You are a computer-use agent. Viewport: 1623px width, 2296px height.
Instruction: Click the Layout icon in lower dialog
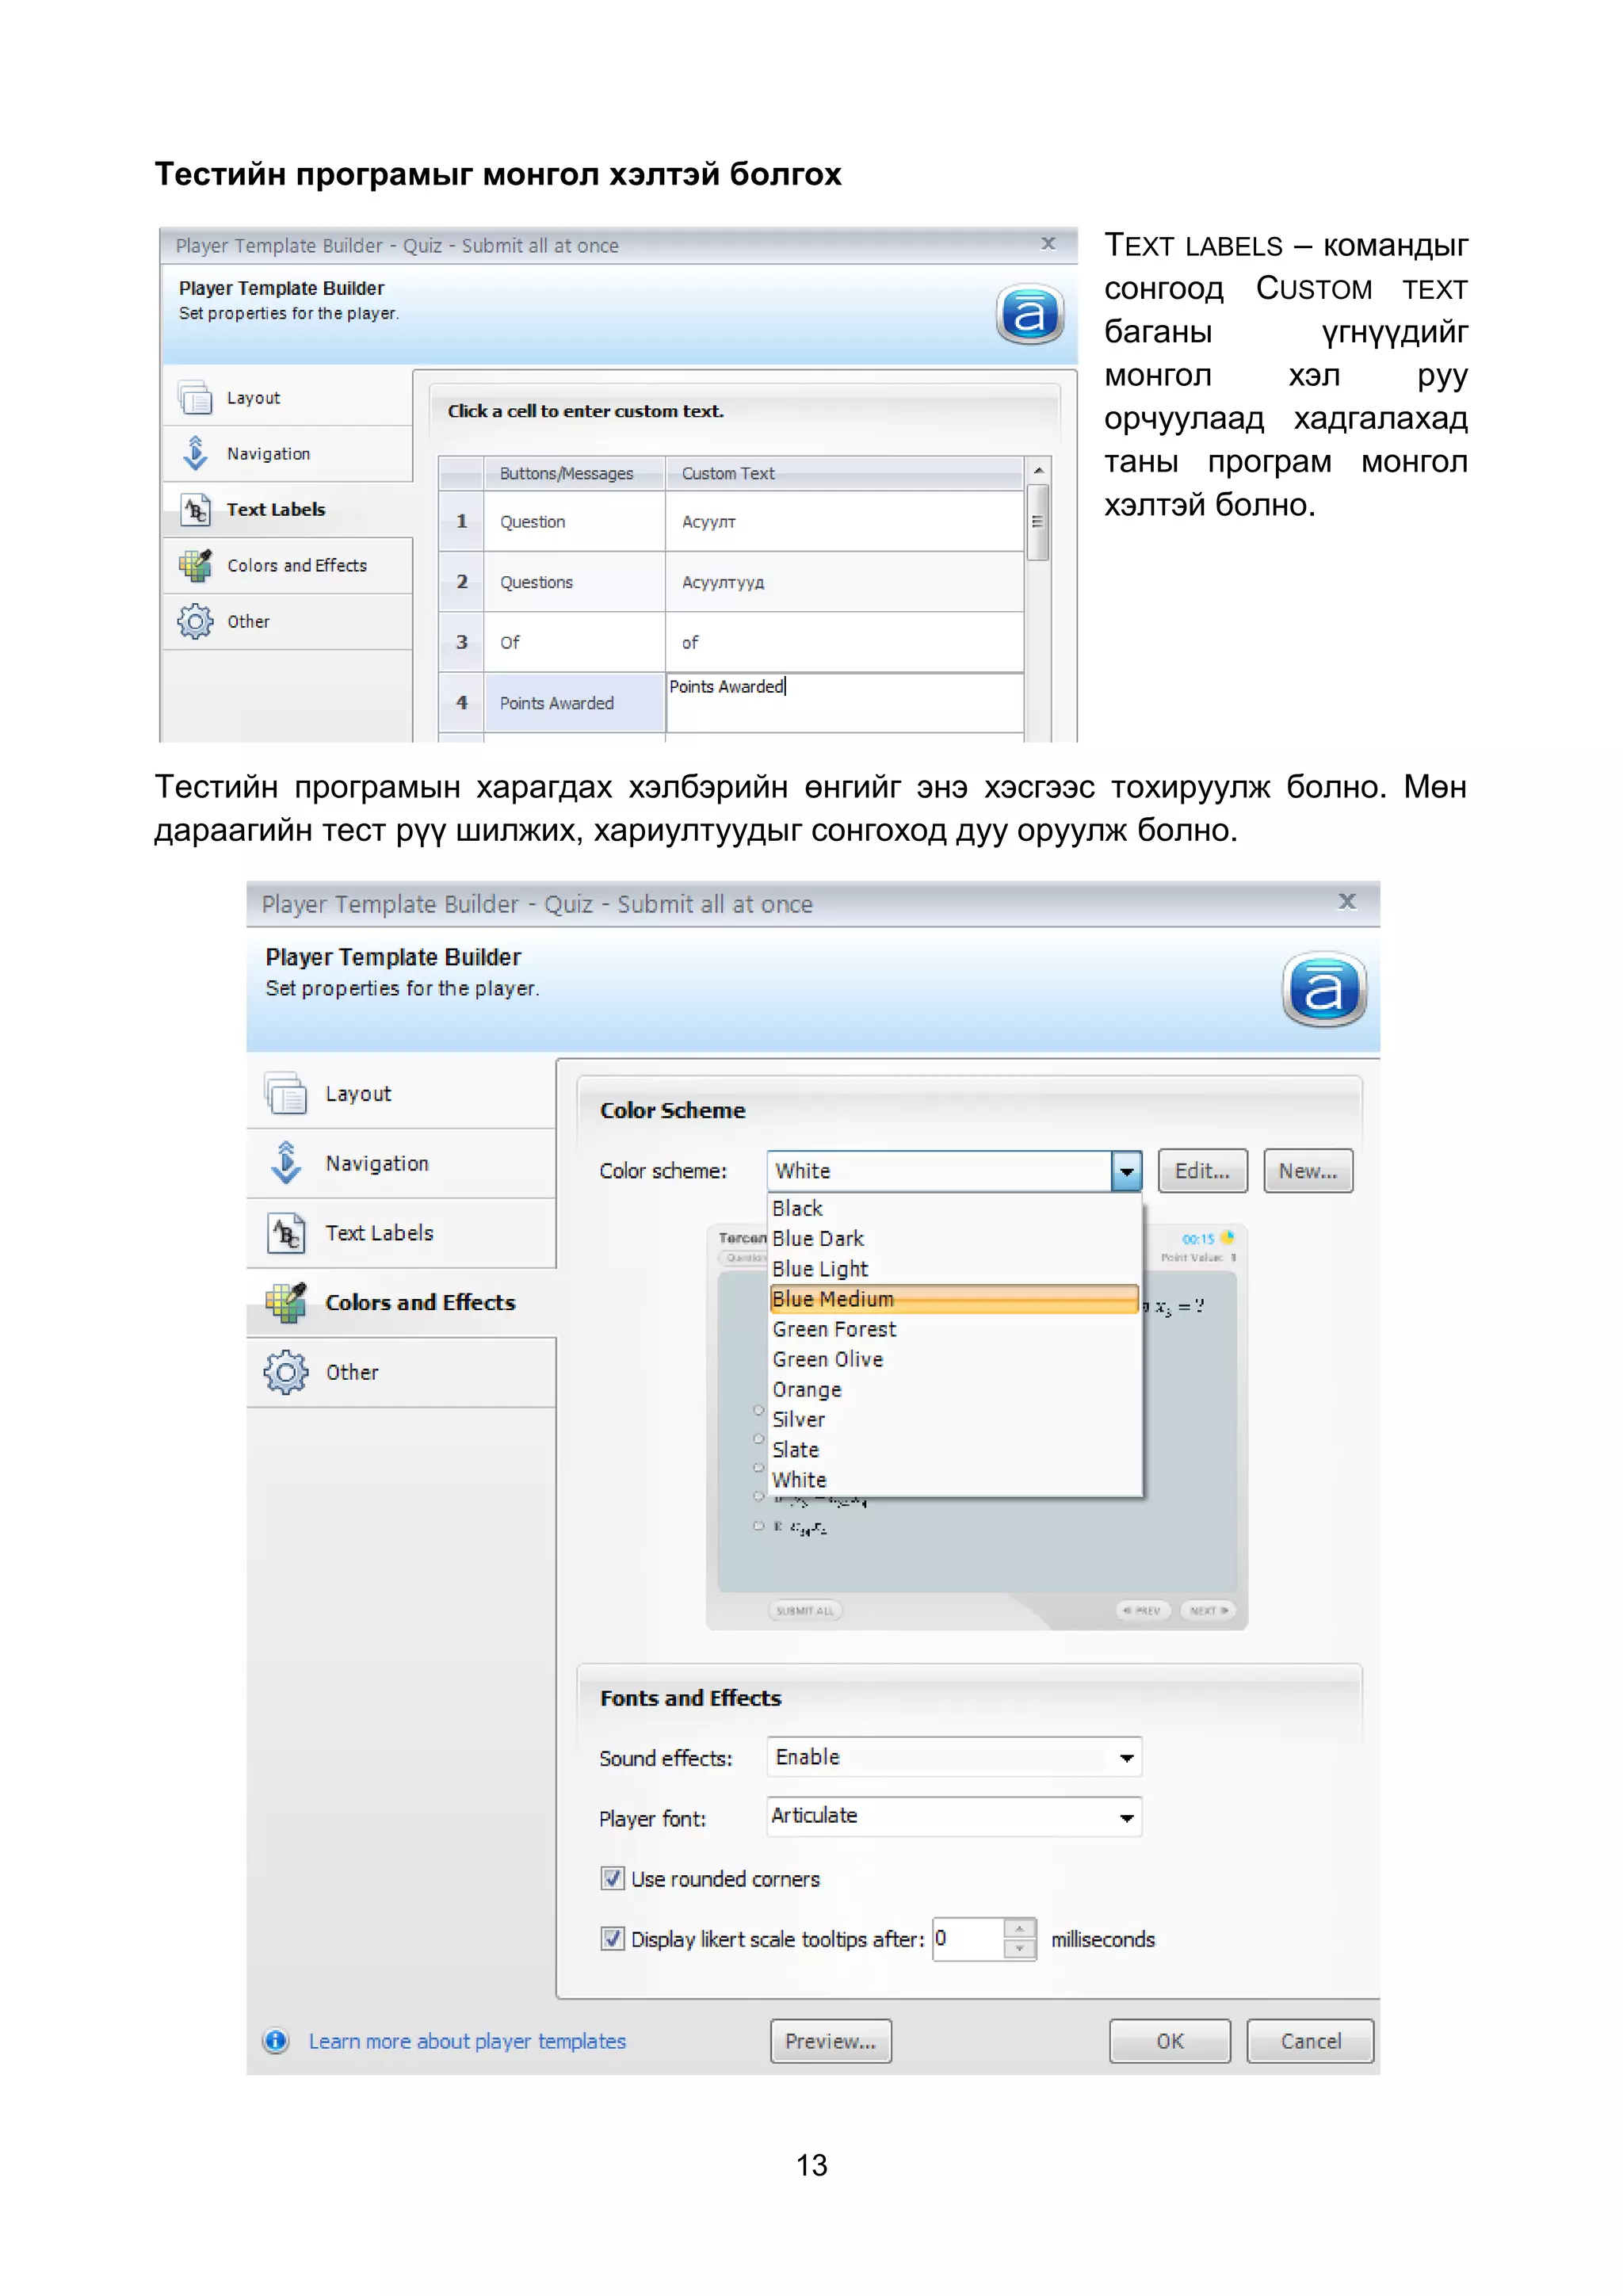(x=286, y=1093)
